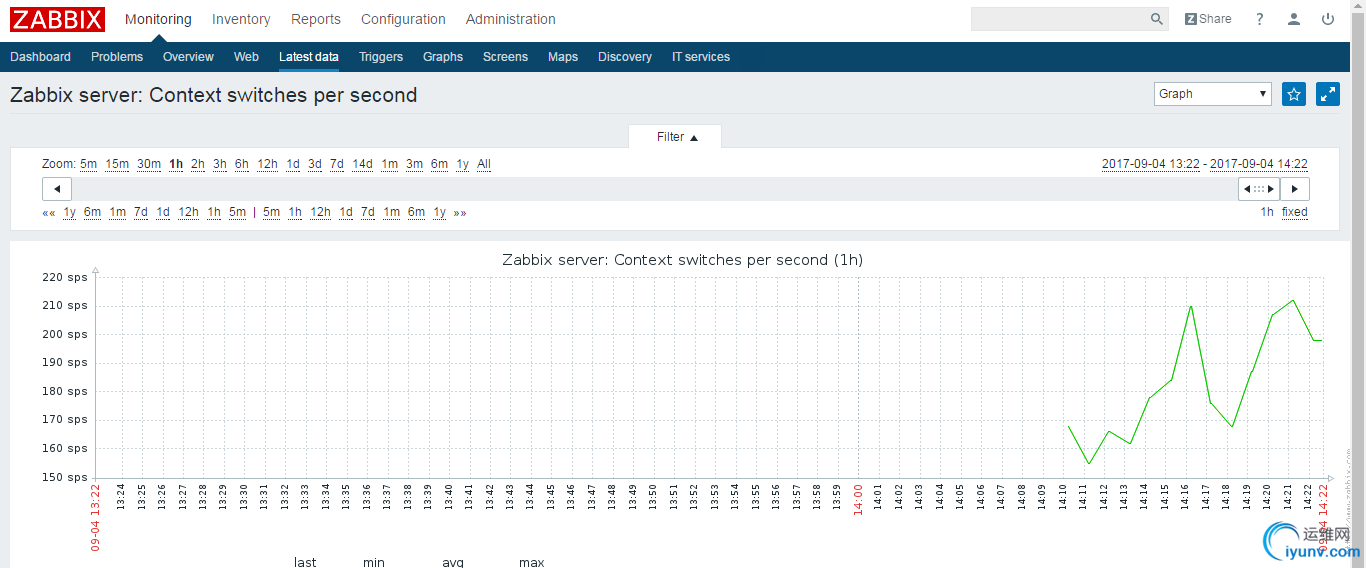Set zoom to 14d
1366x568 pixels.
coord(363,164)
